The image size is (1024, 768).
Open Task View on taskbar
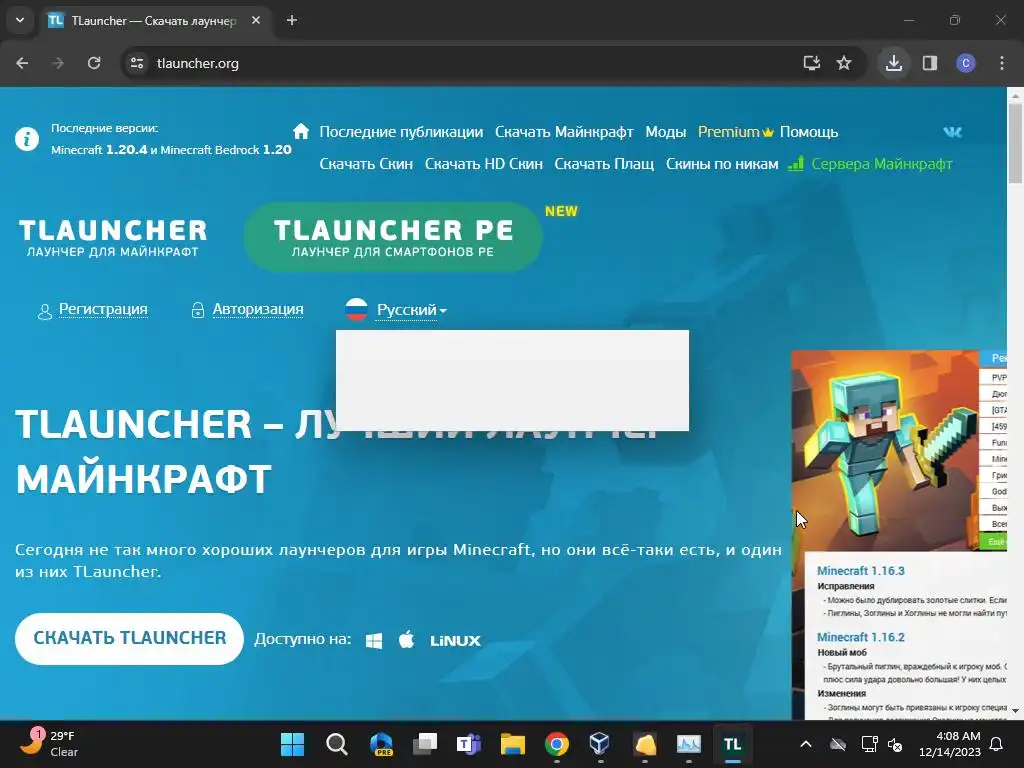[x=425, y=744]
